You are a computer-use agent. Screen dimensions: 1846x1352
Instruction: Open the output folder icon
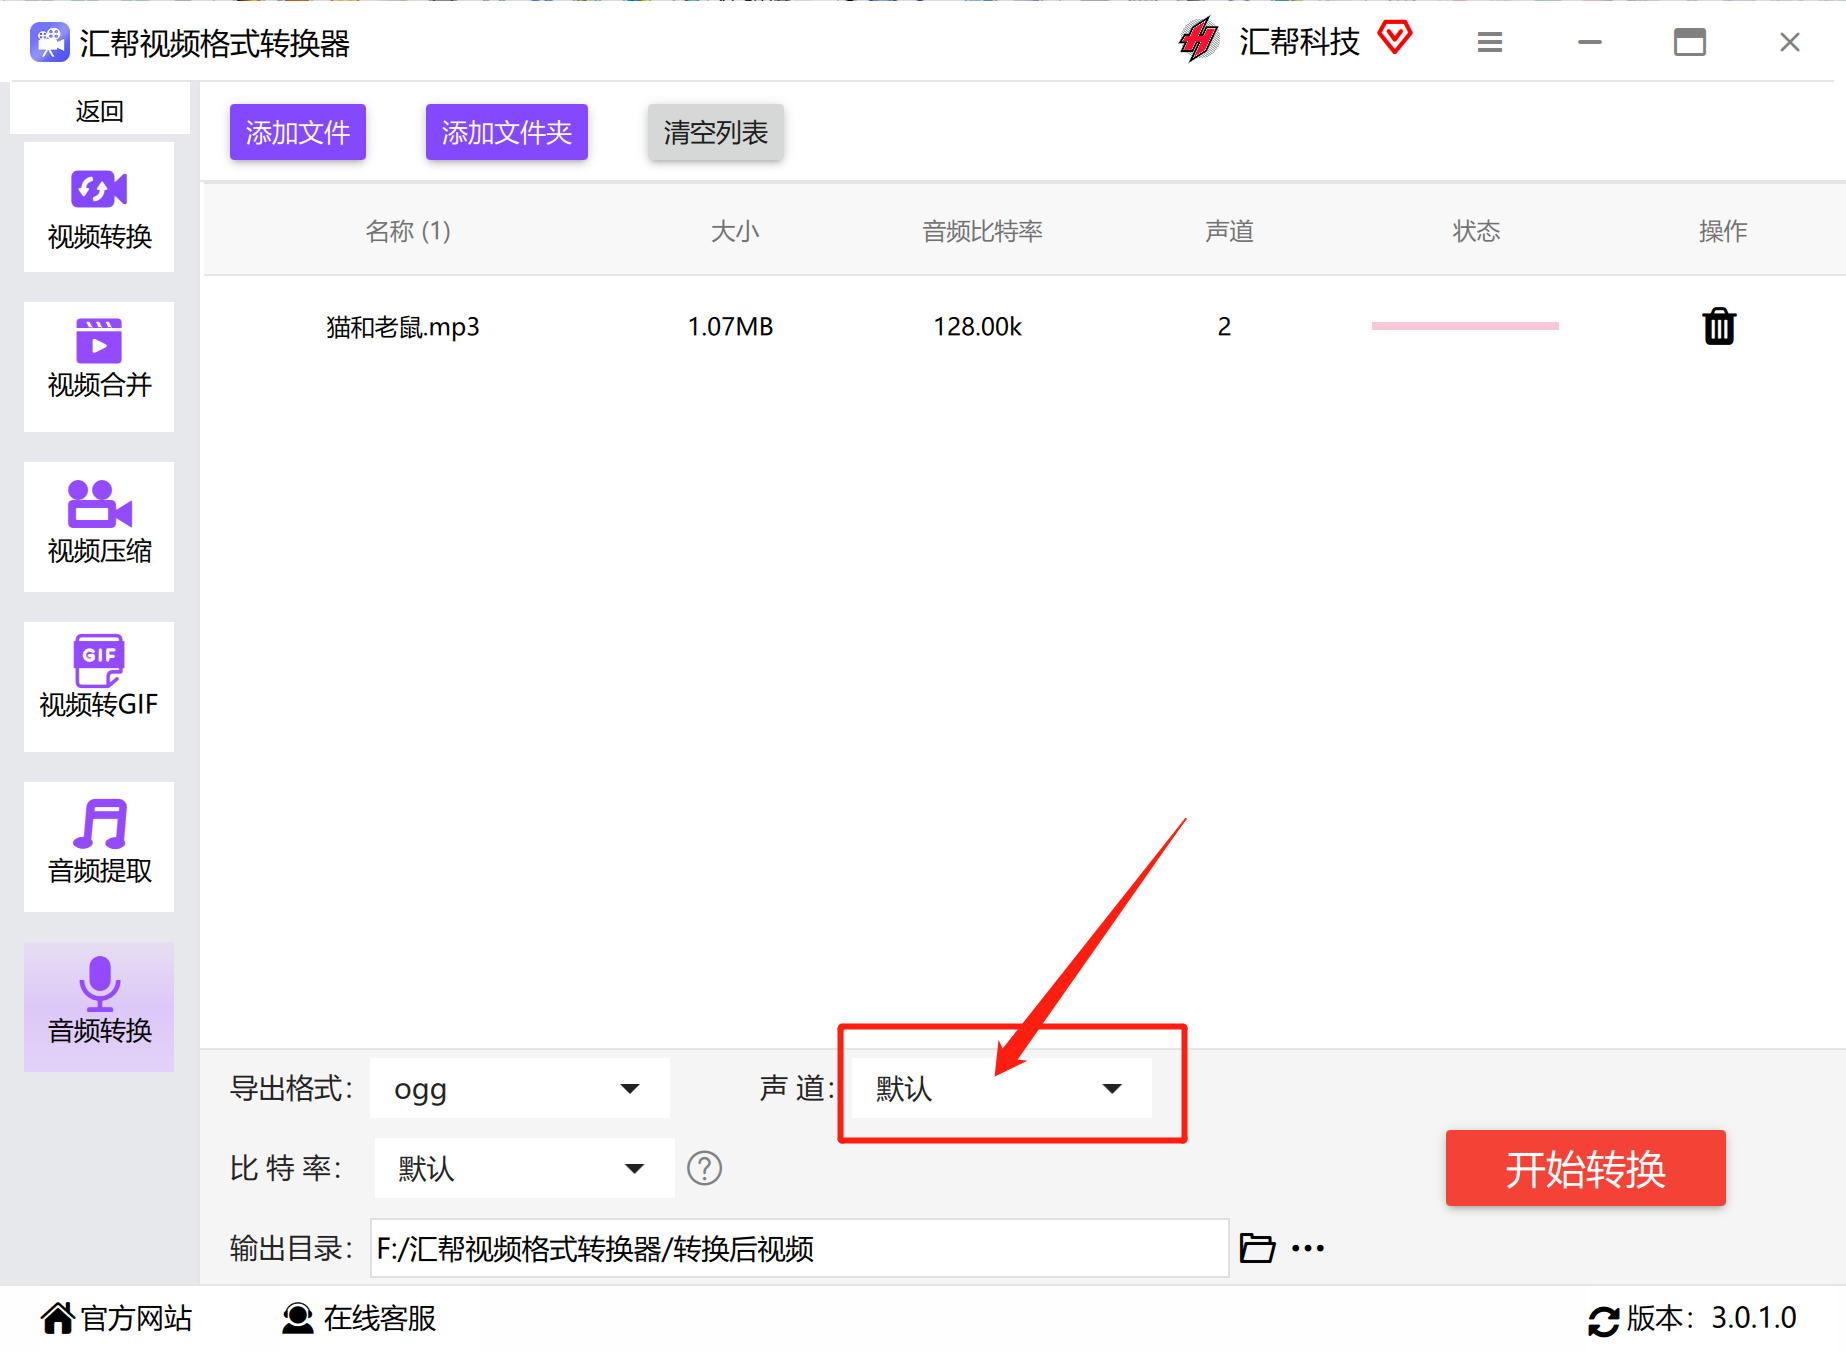tap(1257, 1248)
